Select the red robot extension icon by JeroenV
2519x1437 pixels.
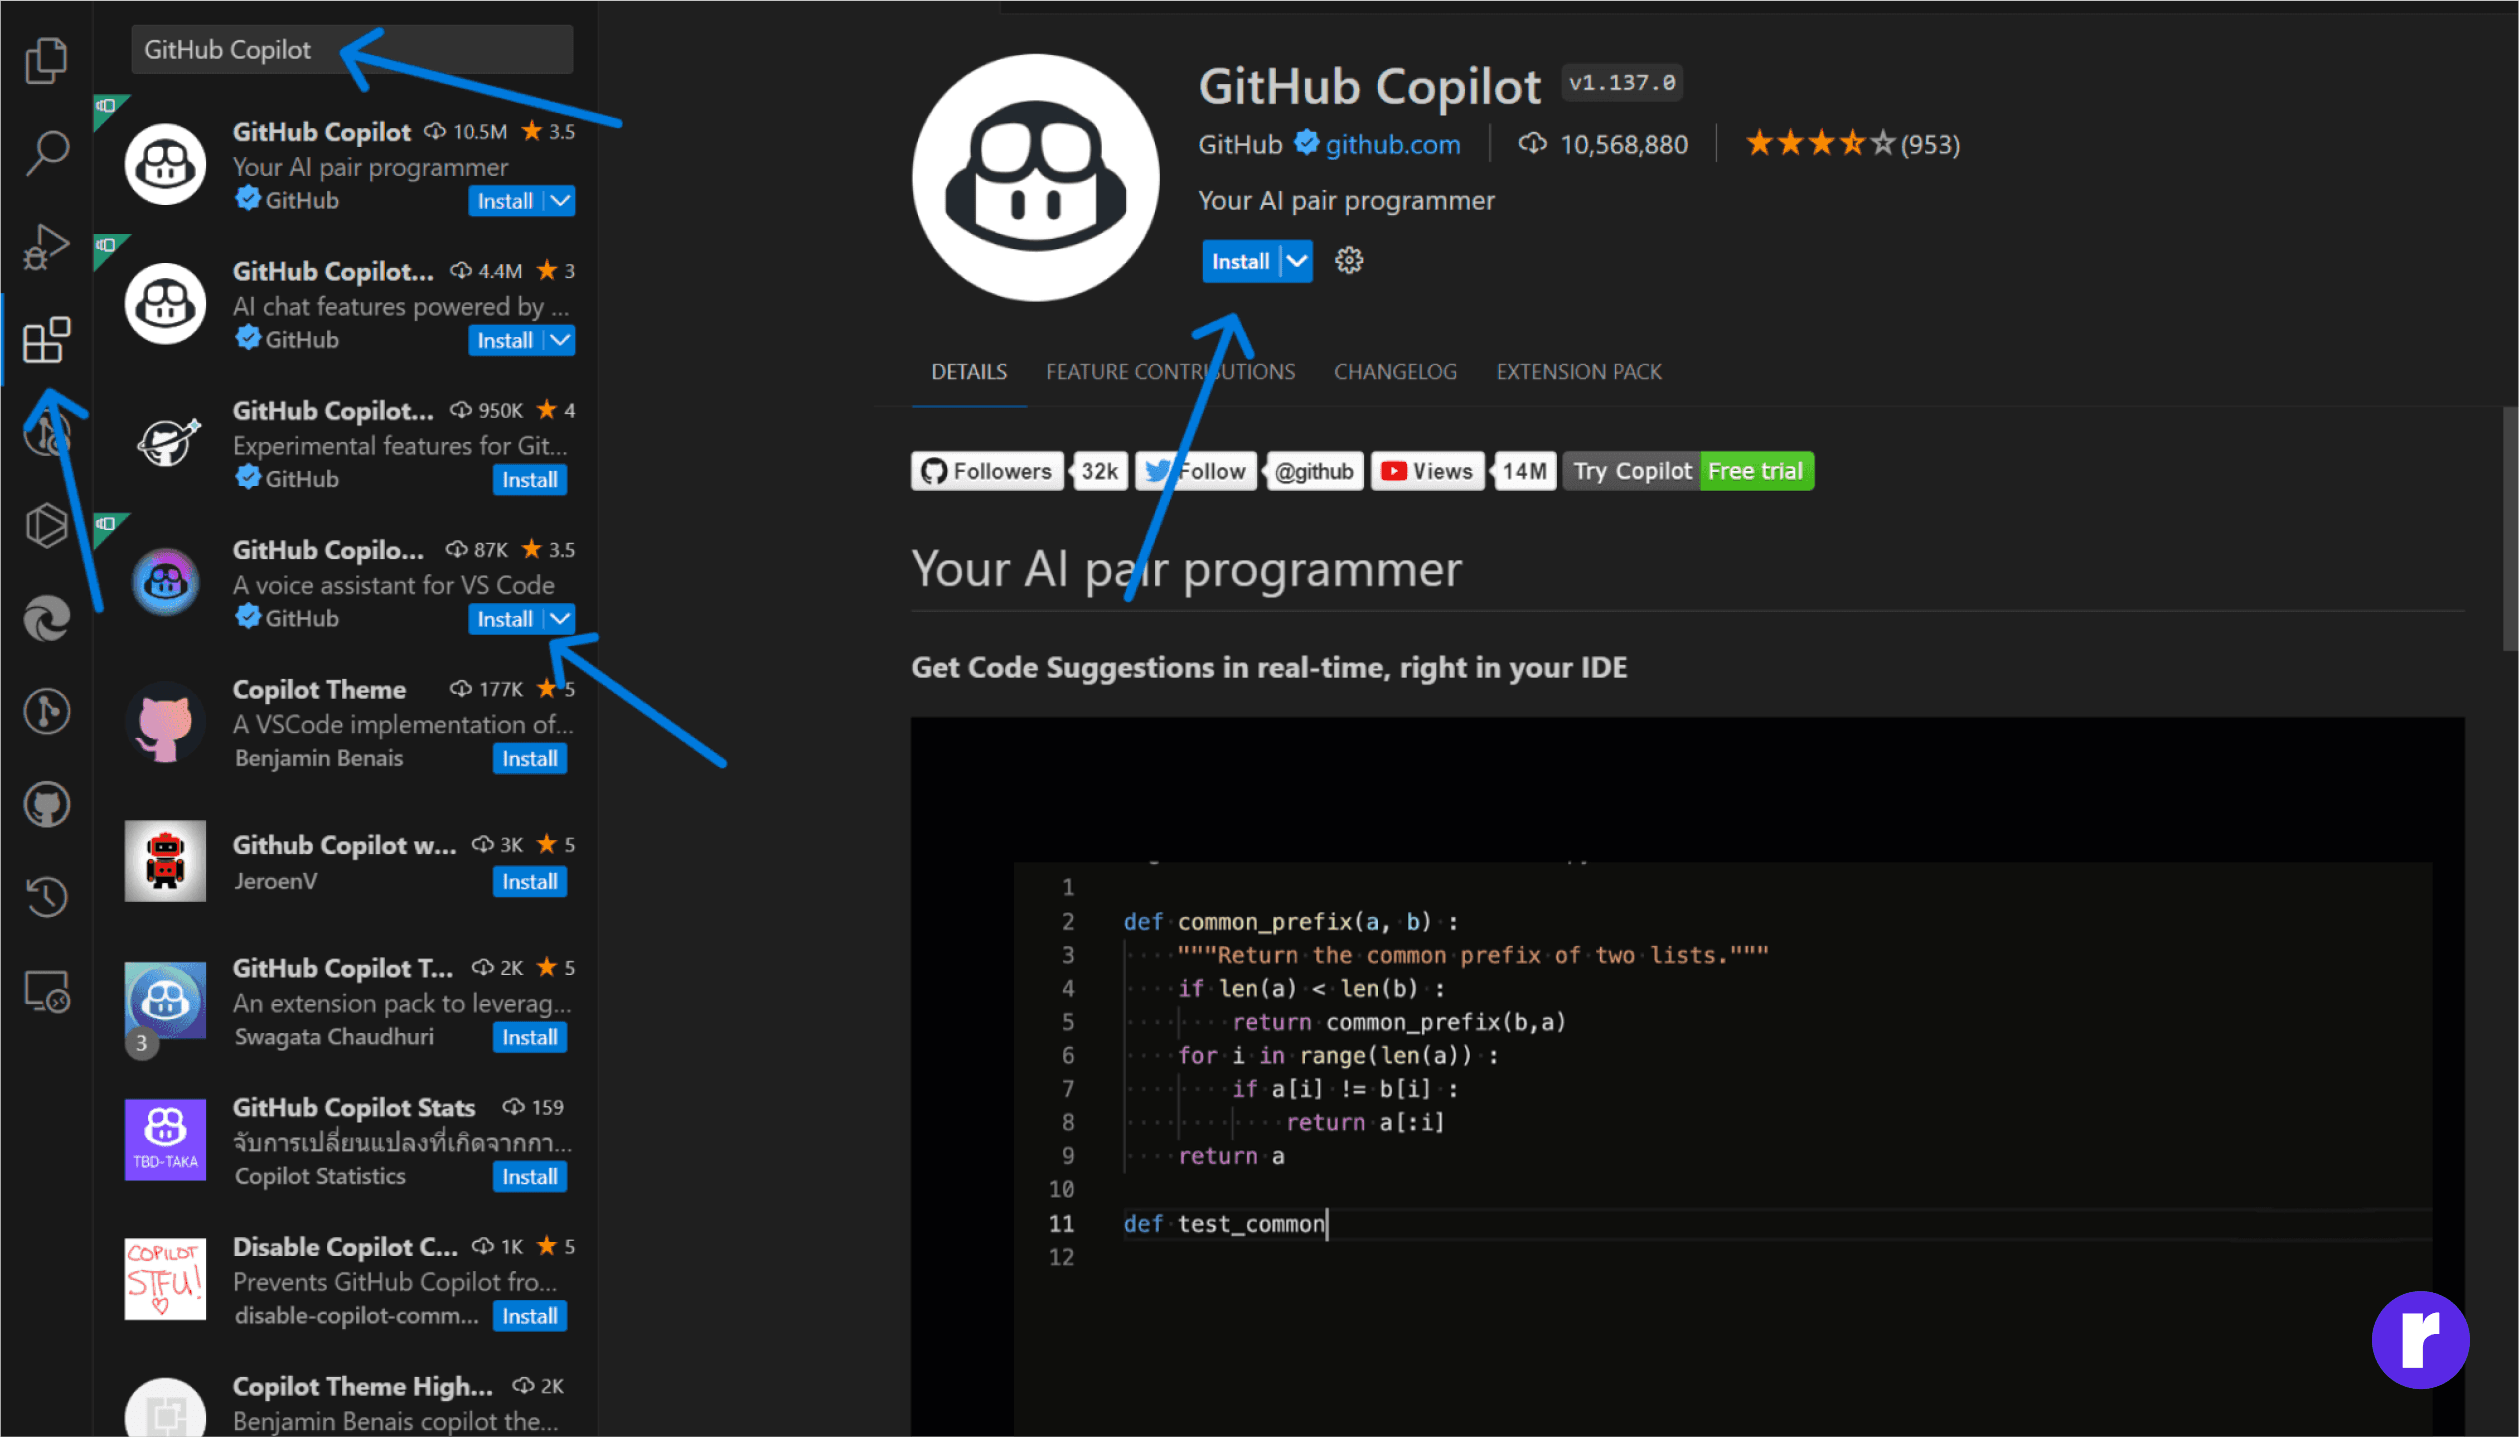coord(165,860)
